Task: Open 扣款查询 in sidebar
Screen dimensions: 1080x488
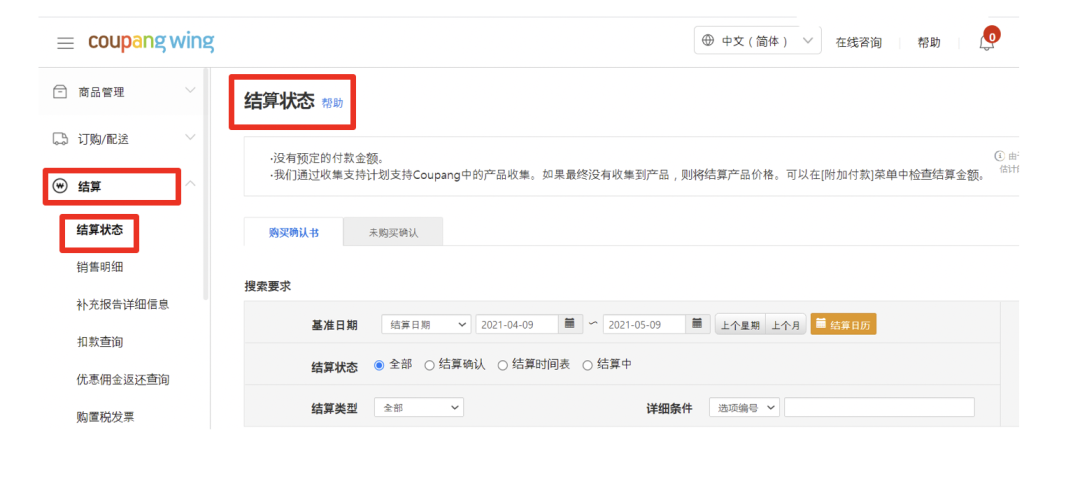Action: [x=100, y=342]
